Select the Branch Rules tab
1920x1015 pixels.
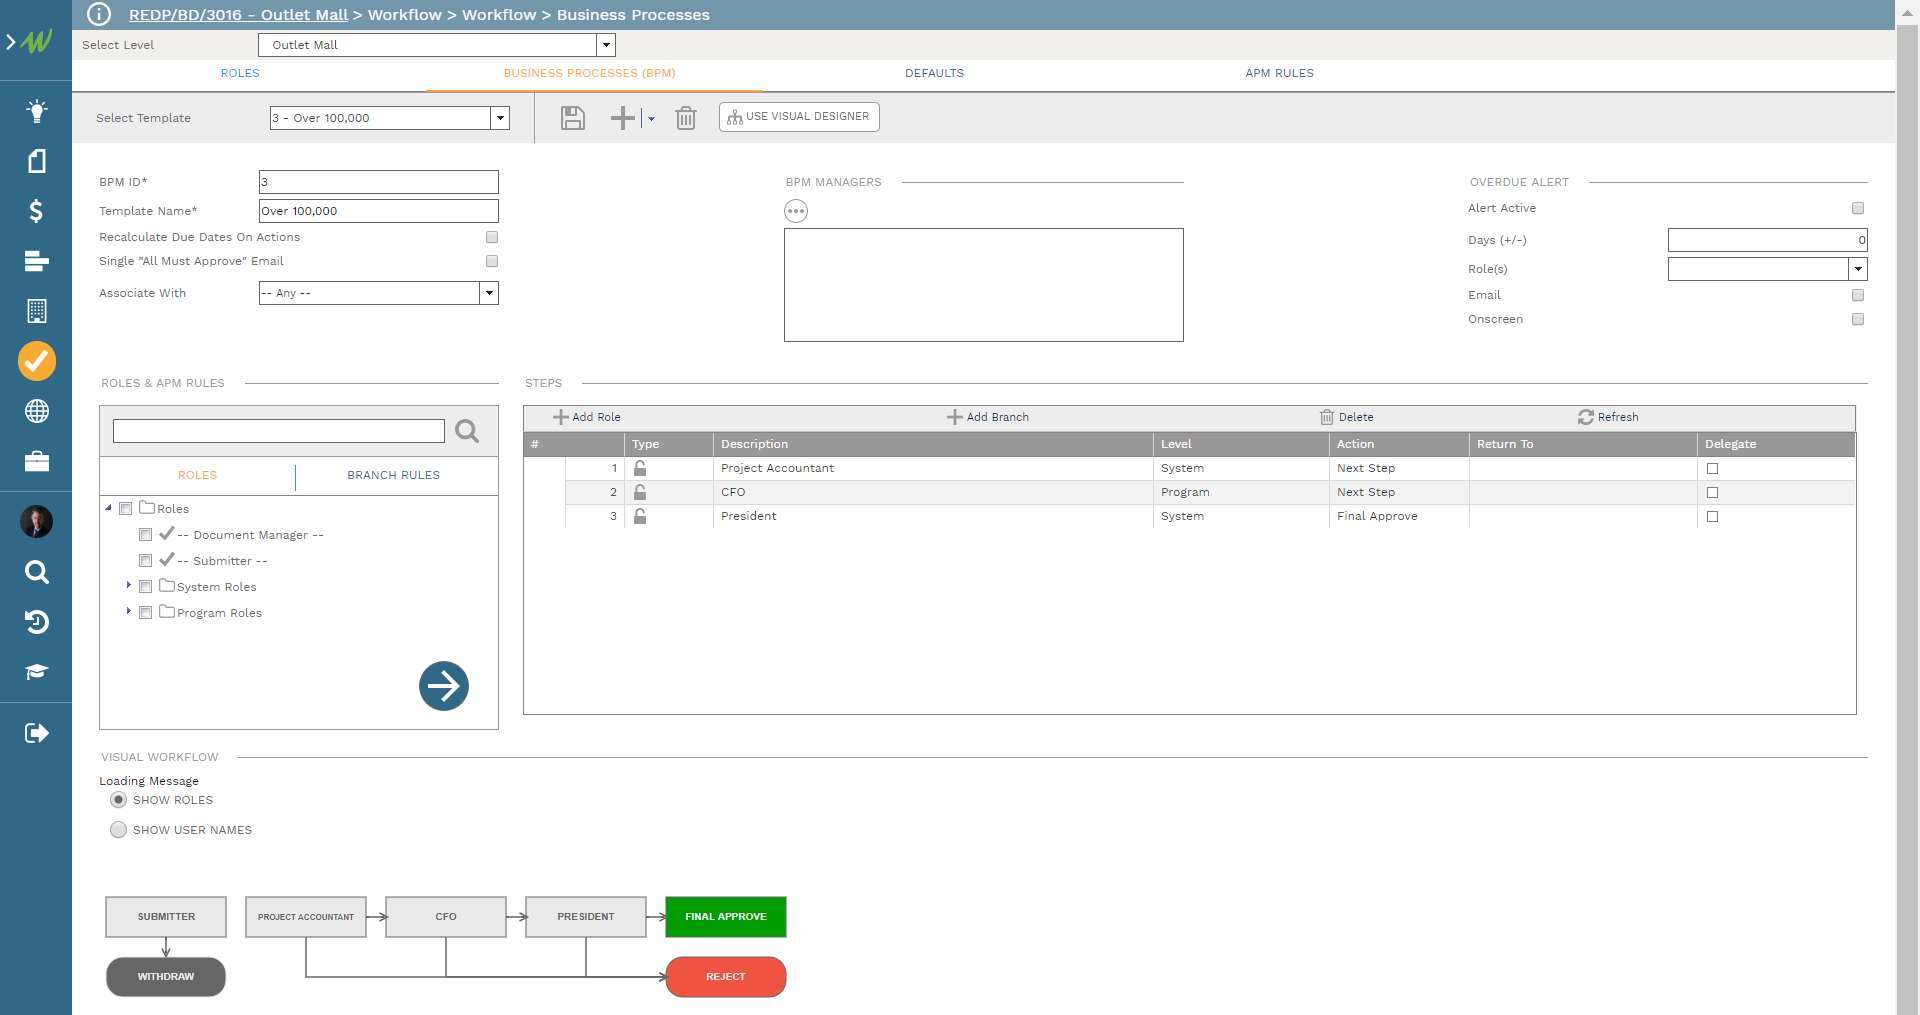coord(393,475)
